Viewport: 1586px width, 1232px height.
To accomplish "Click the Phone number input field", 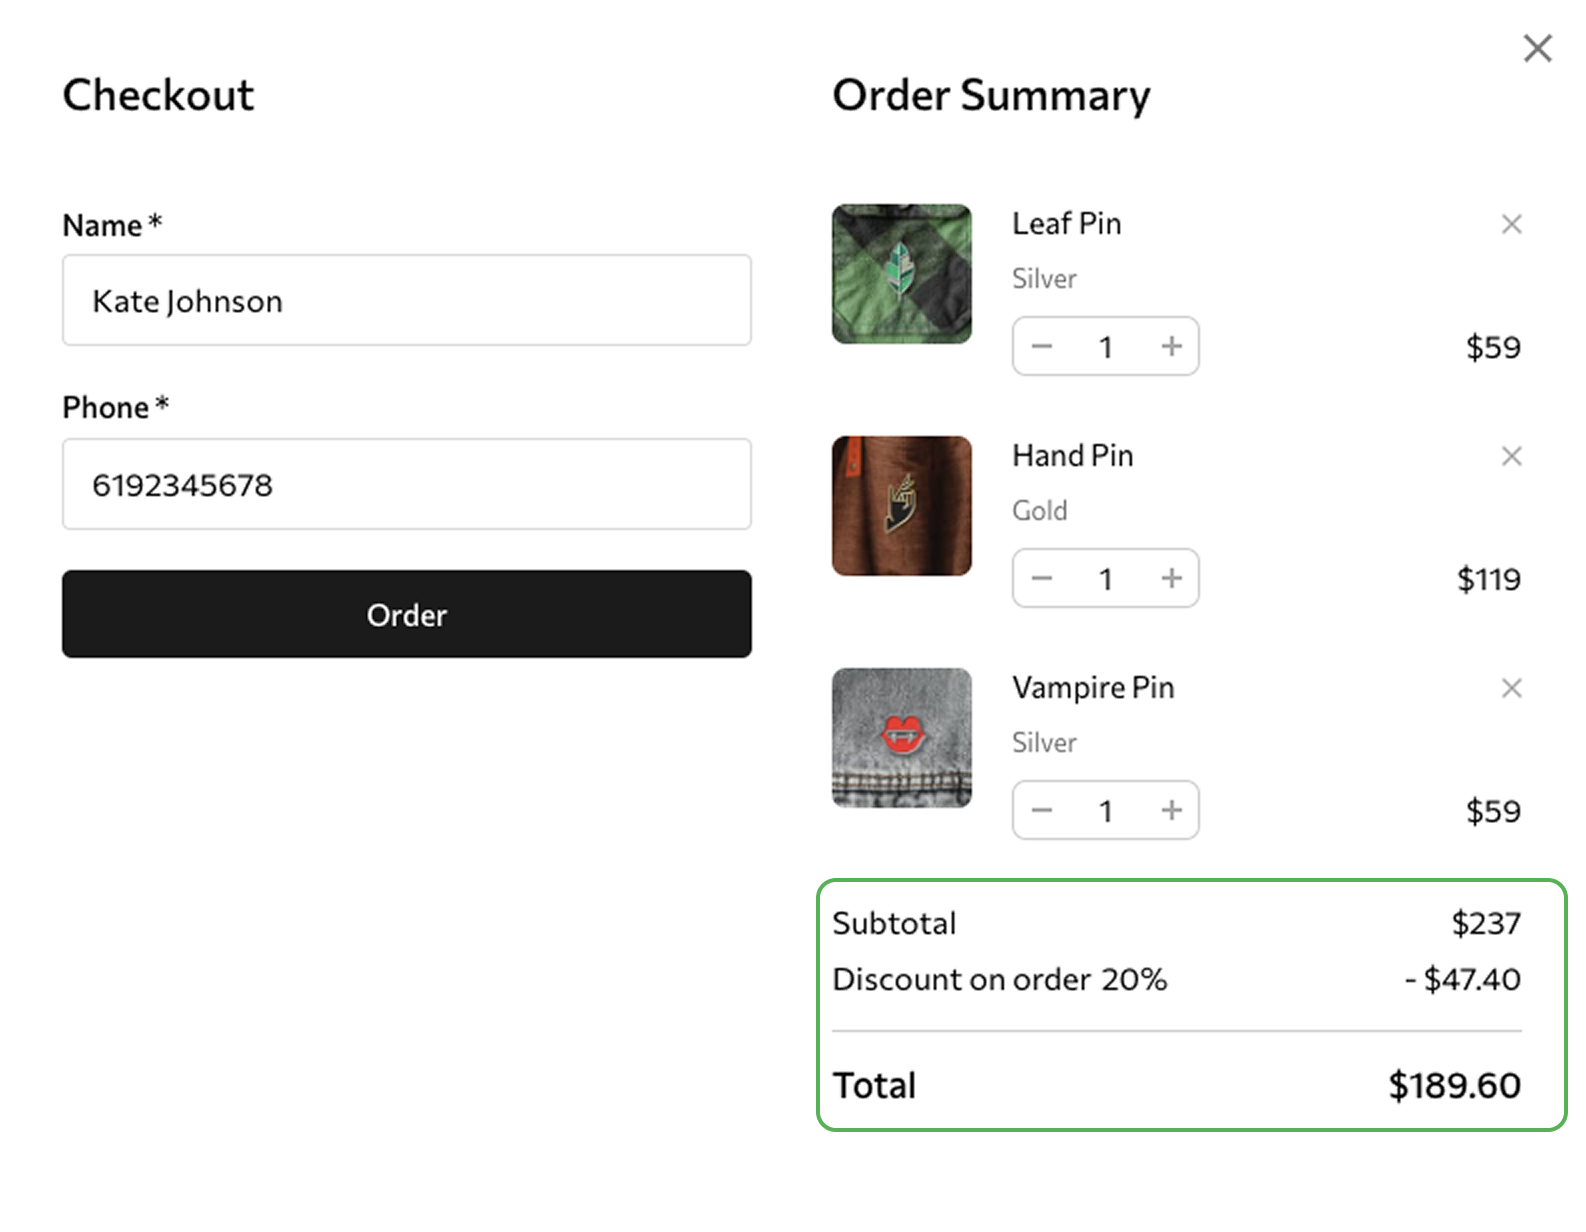I will coord(406,485).
